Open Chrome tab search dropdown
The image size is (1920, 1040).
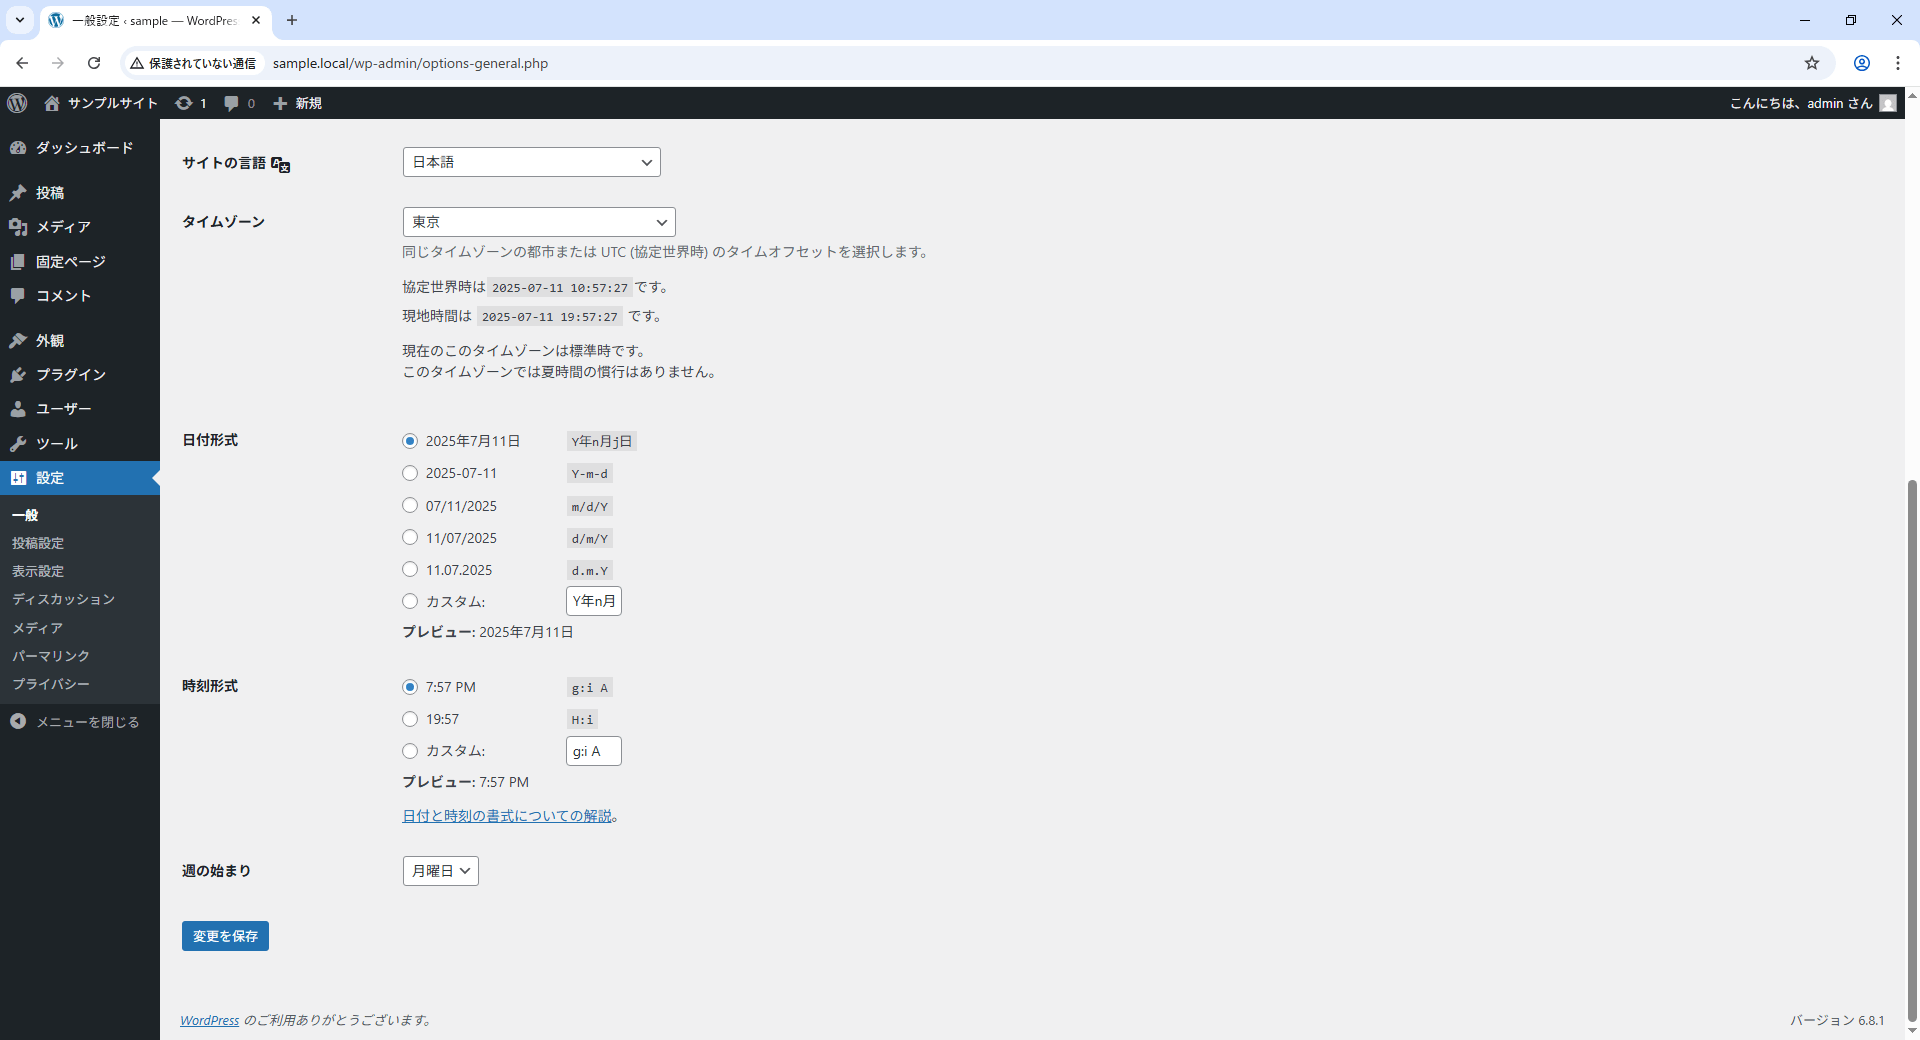19,20
